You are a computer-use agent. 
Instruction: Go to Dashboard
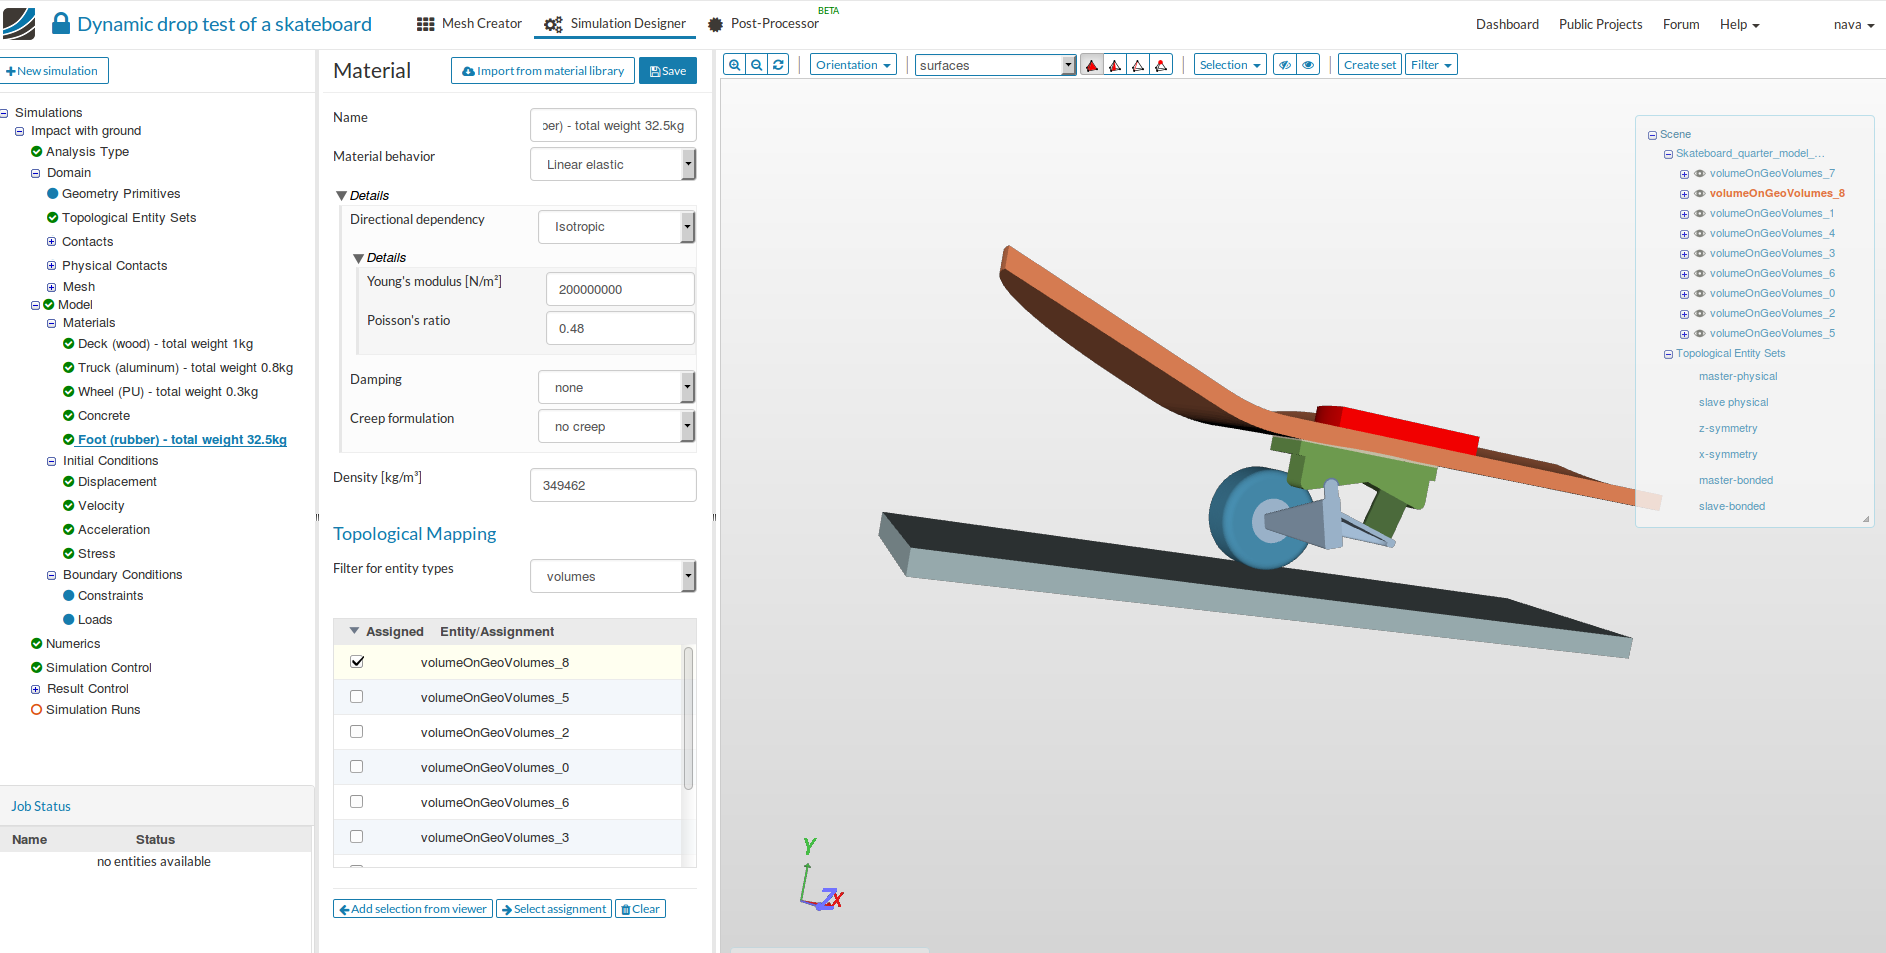(1507, 24)
